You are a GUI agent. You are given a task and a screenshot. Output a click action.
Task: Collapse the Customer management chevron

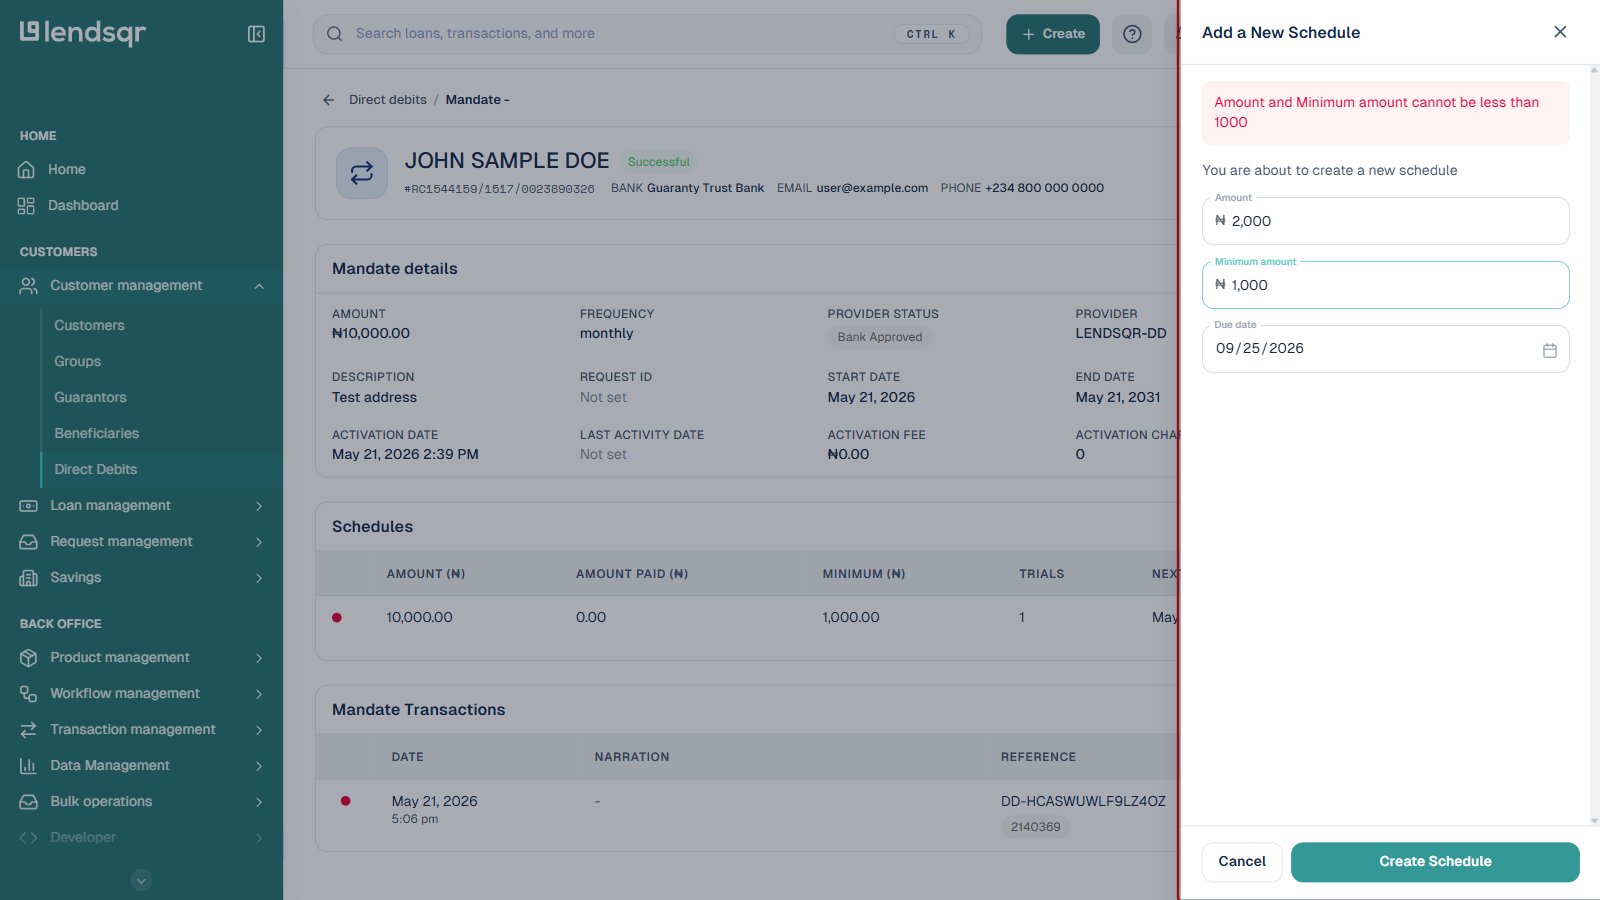259,286
